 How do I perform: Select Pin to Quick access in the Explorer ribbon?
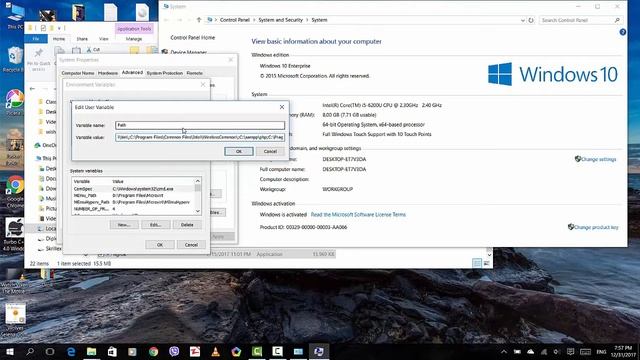(x=39, y=58)
